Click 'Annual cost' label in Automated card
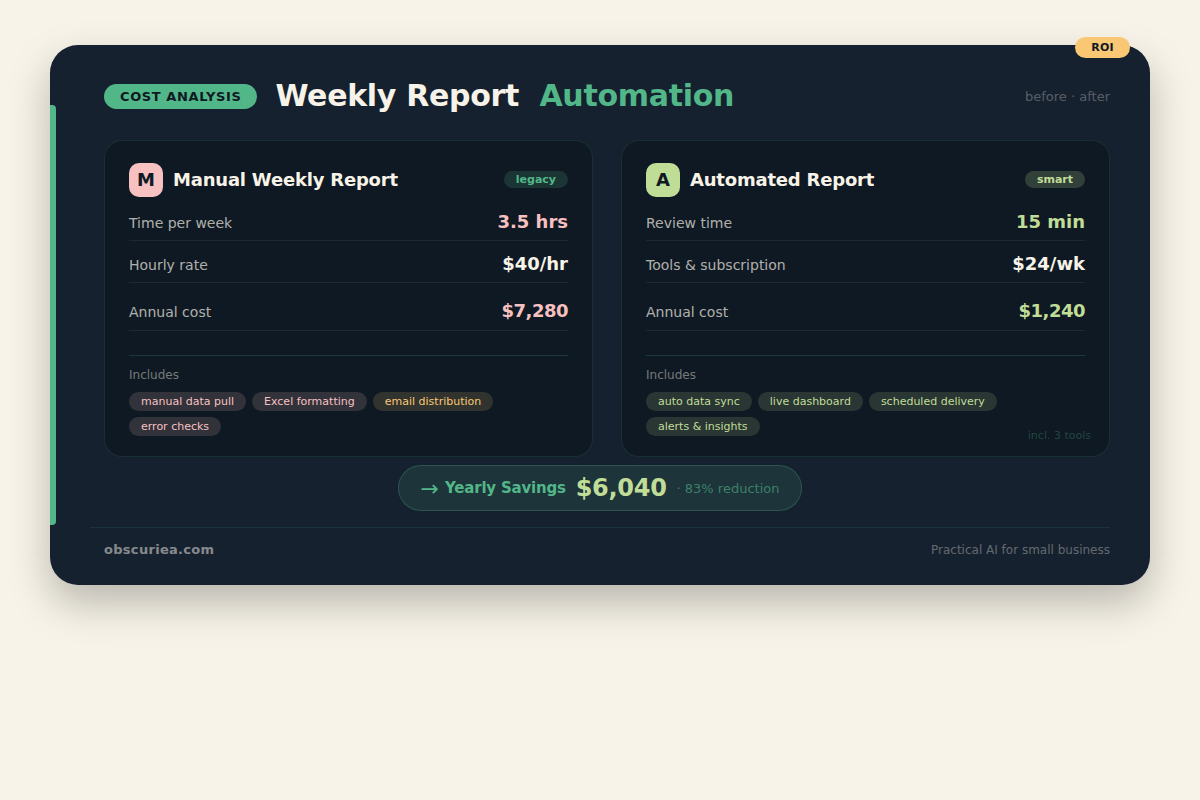The height and width of the screenshot is (800, 1200). (687, 312)
